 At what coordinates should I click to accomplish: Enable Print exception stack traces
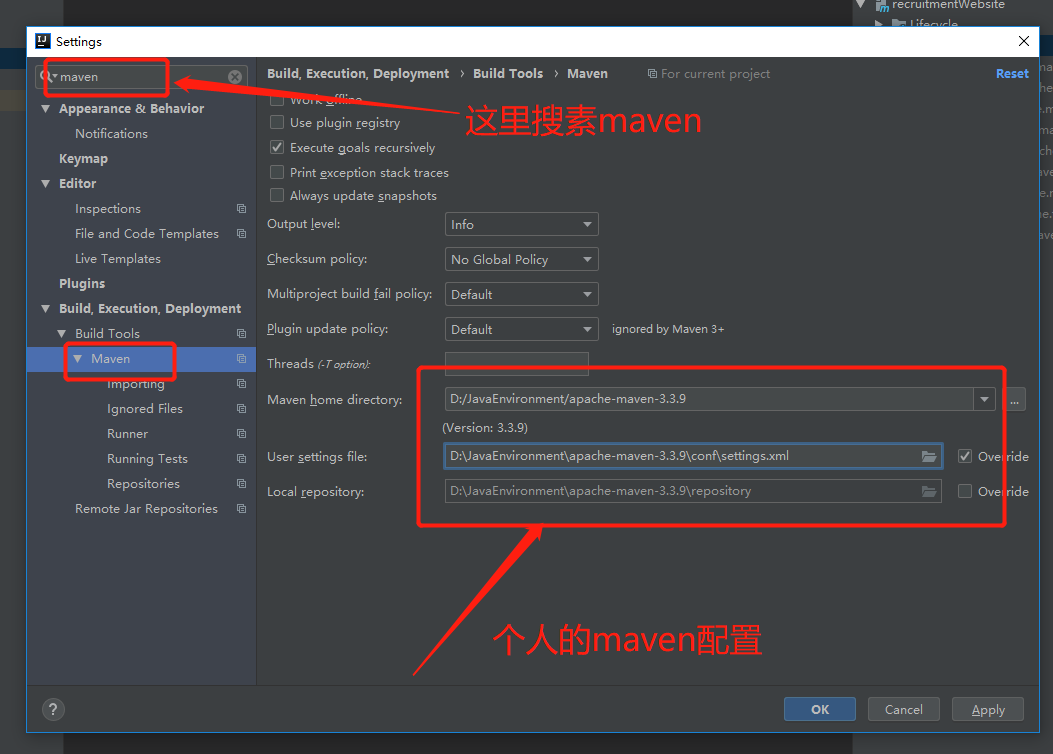click(277, 172)
